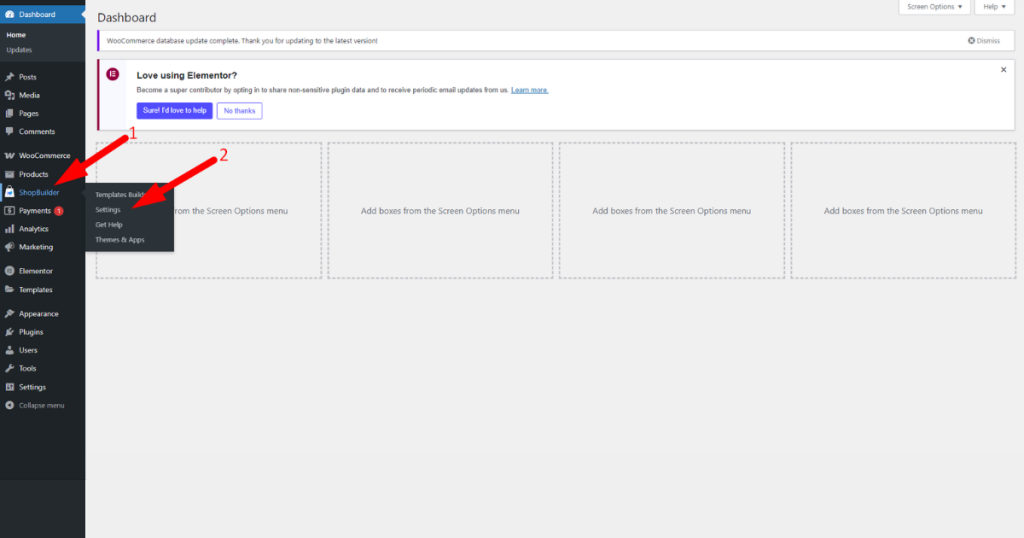Open Settings in ShopBuilder submenu
Image resolution: width=1024 pixels, height=538 pixels.
pyautogui.click(x=108, y=210)
